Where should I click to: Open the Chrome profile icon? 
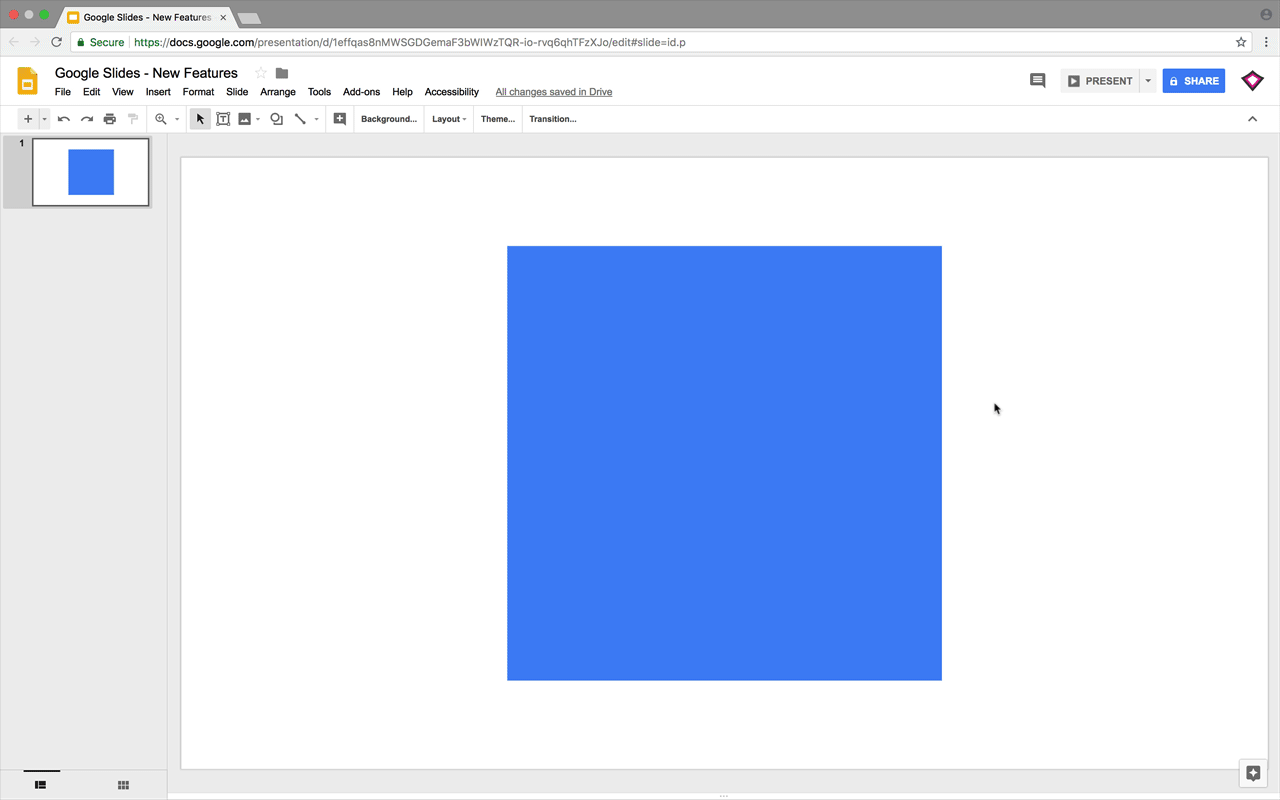(1266, 15)
